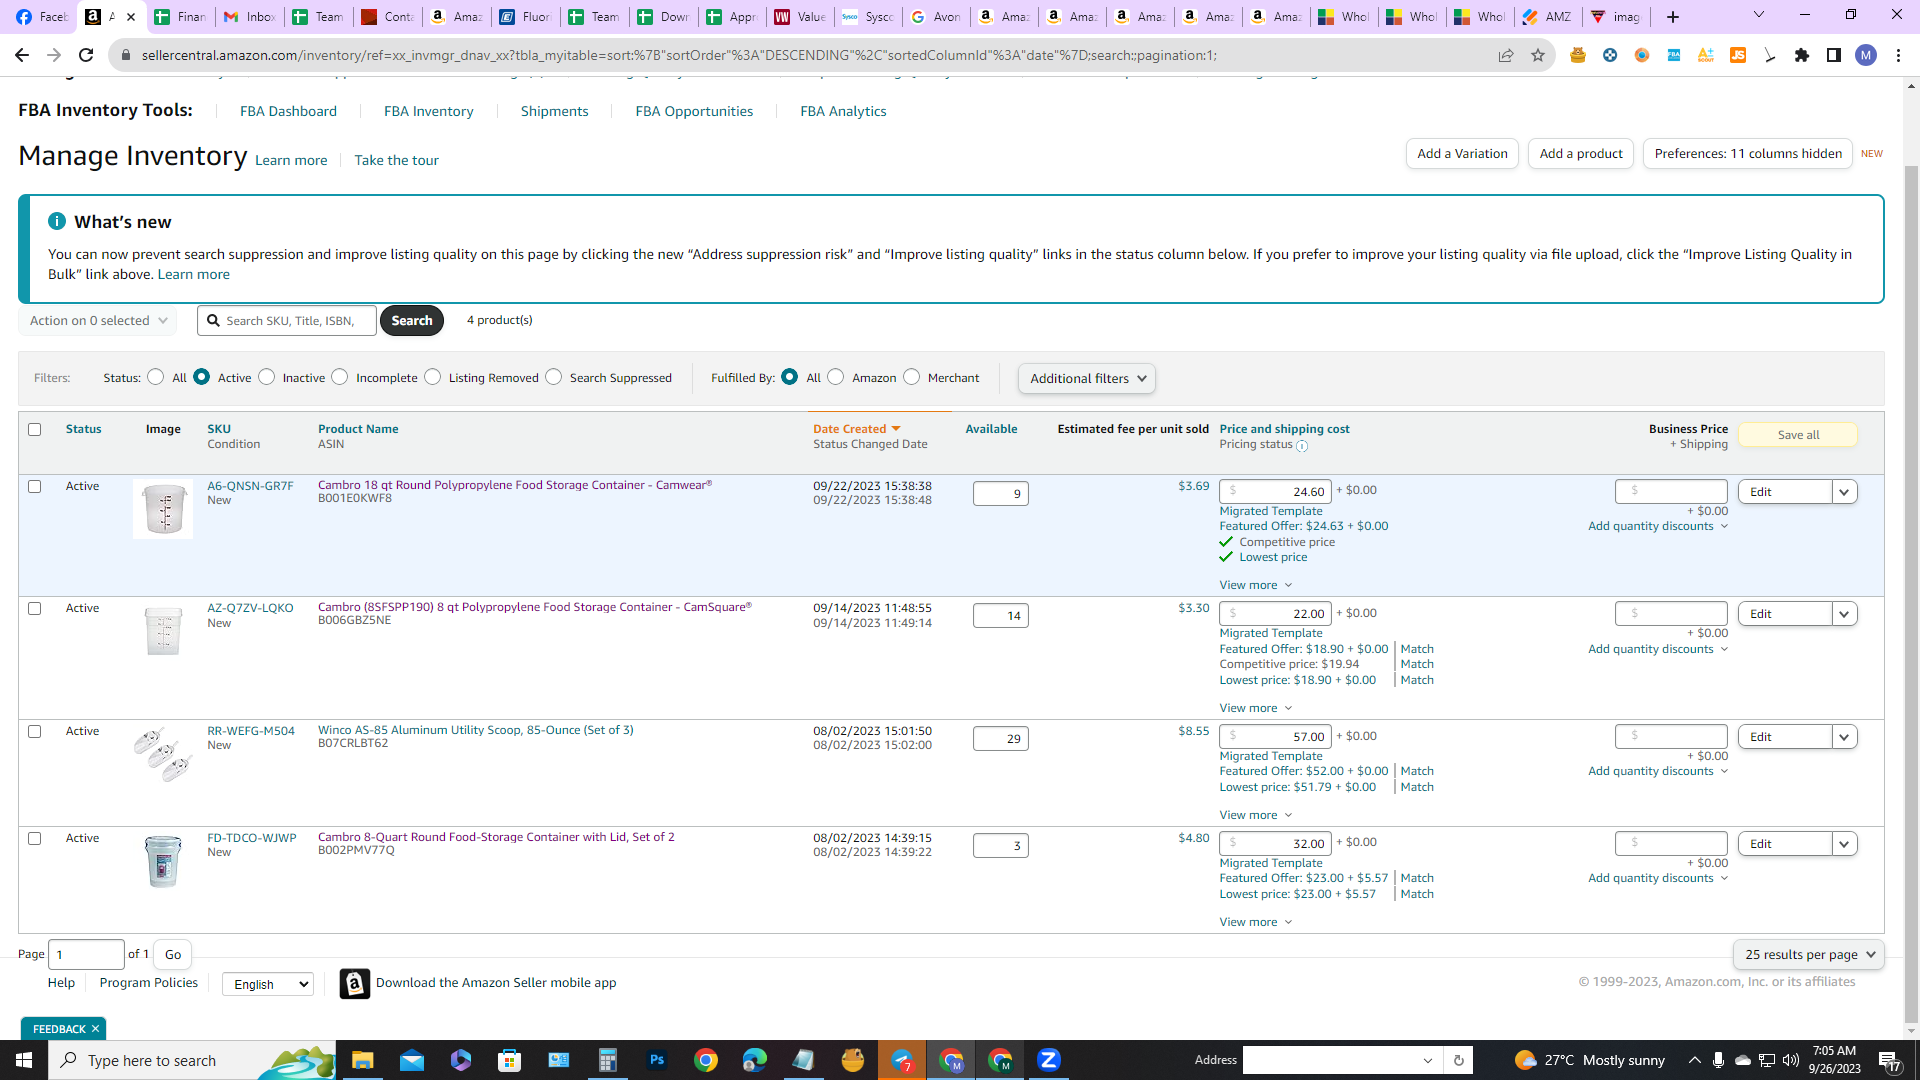Click Add a product button
The width and height of the screenshot is (1920, 1080).
pos(1581,153)
